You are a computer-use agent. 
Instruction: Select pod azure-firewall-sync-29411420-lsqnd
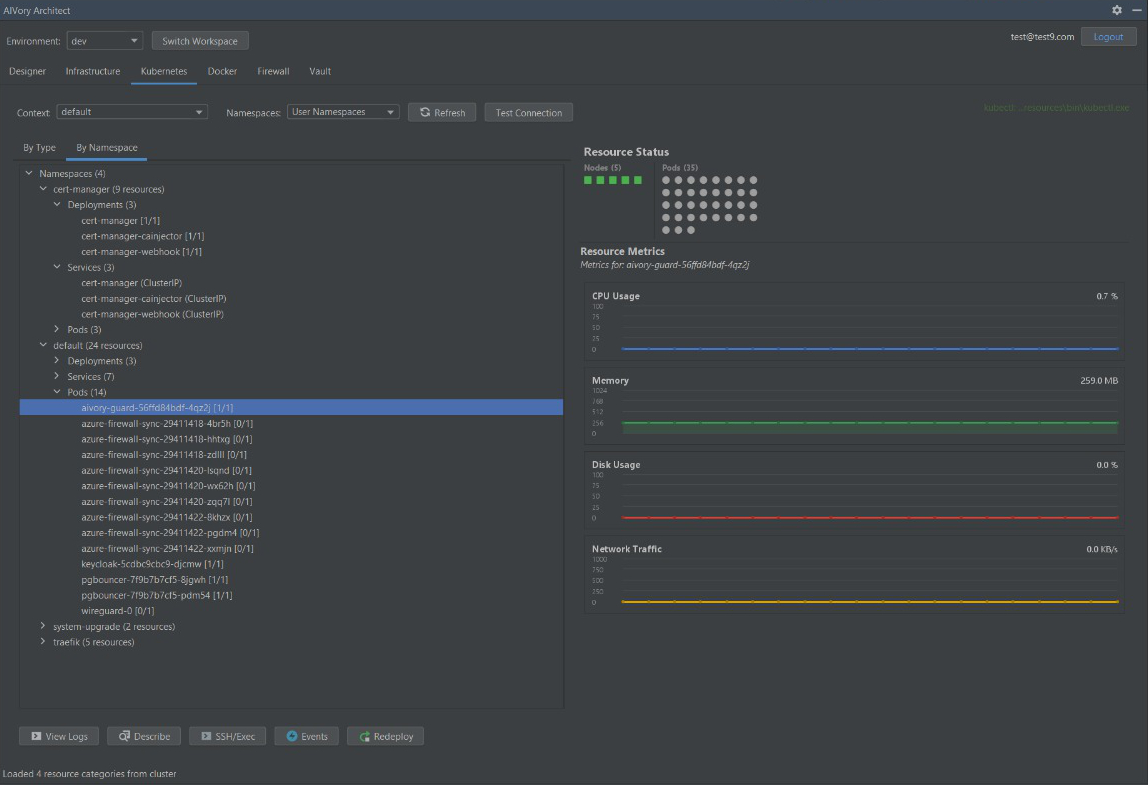click(x=166, y=470)
